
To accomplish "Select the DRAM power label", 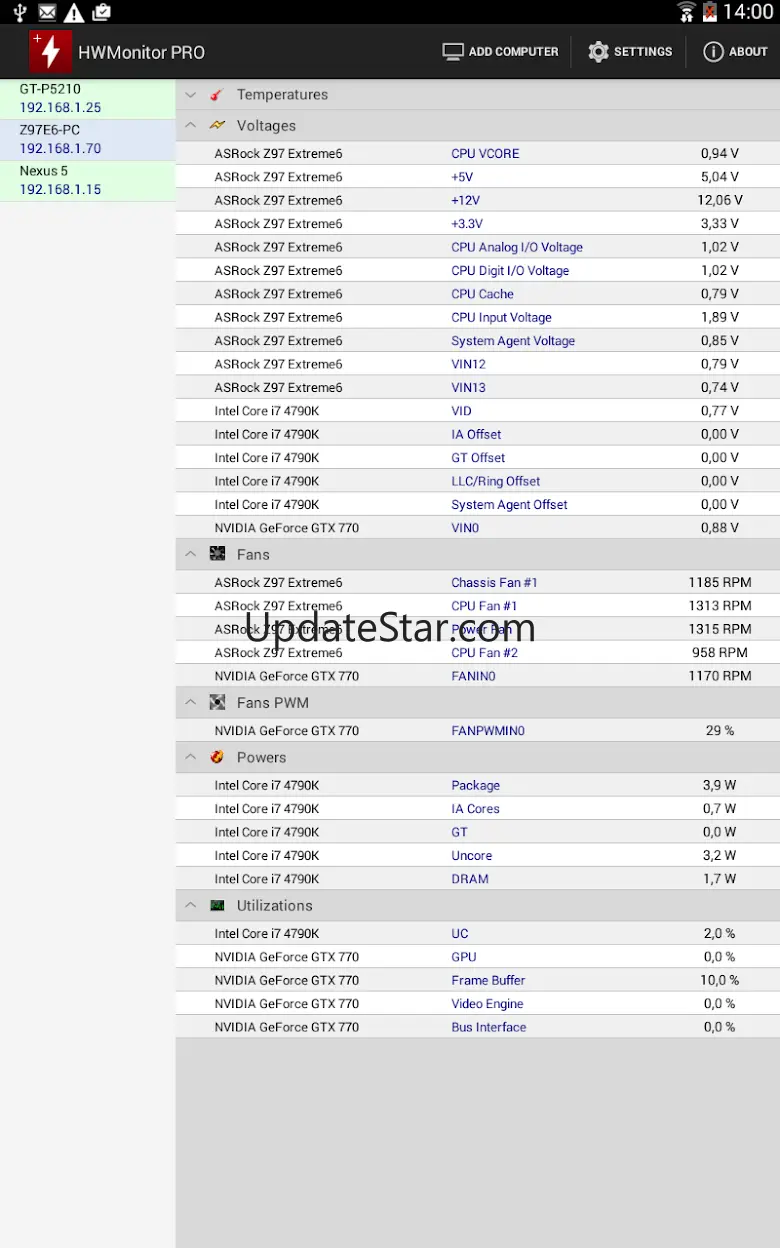I will pyautogui.click(x=470, y=879).
